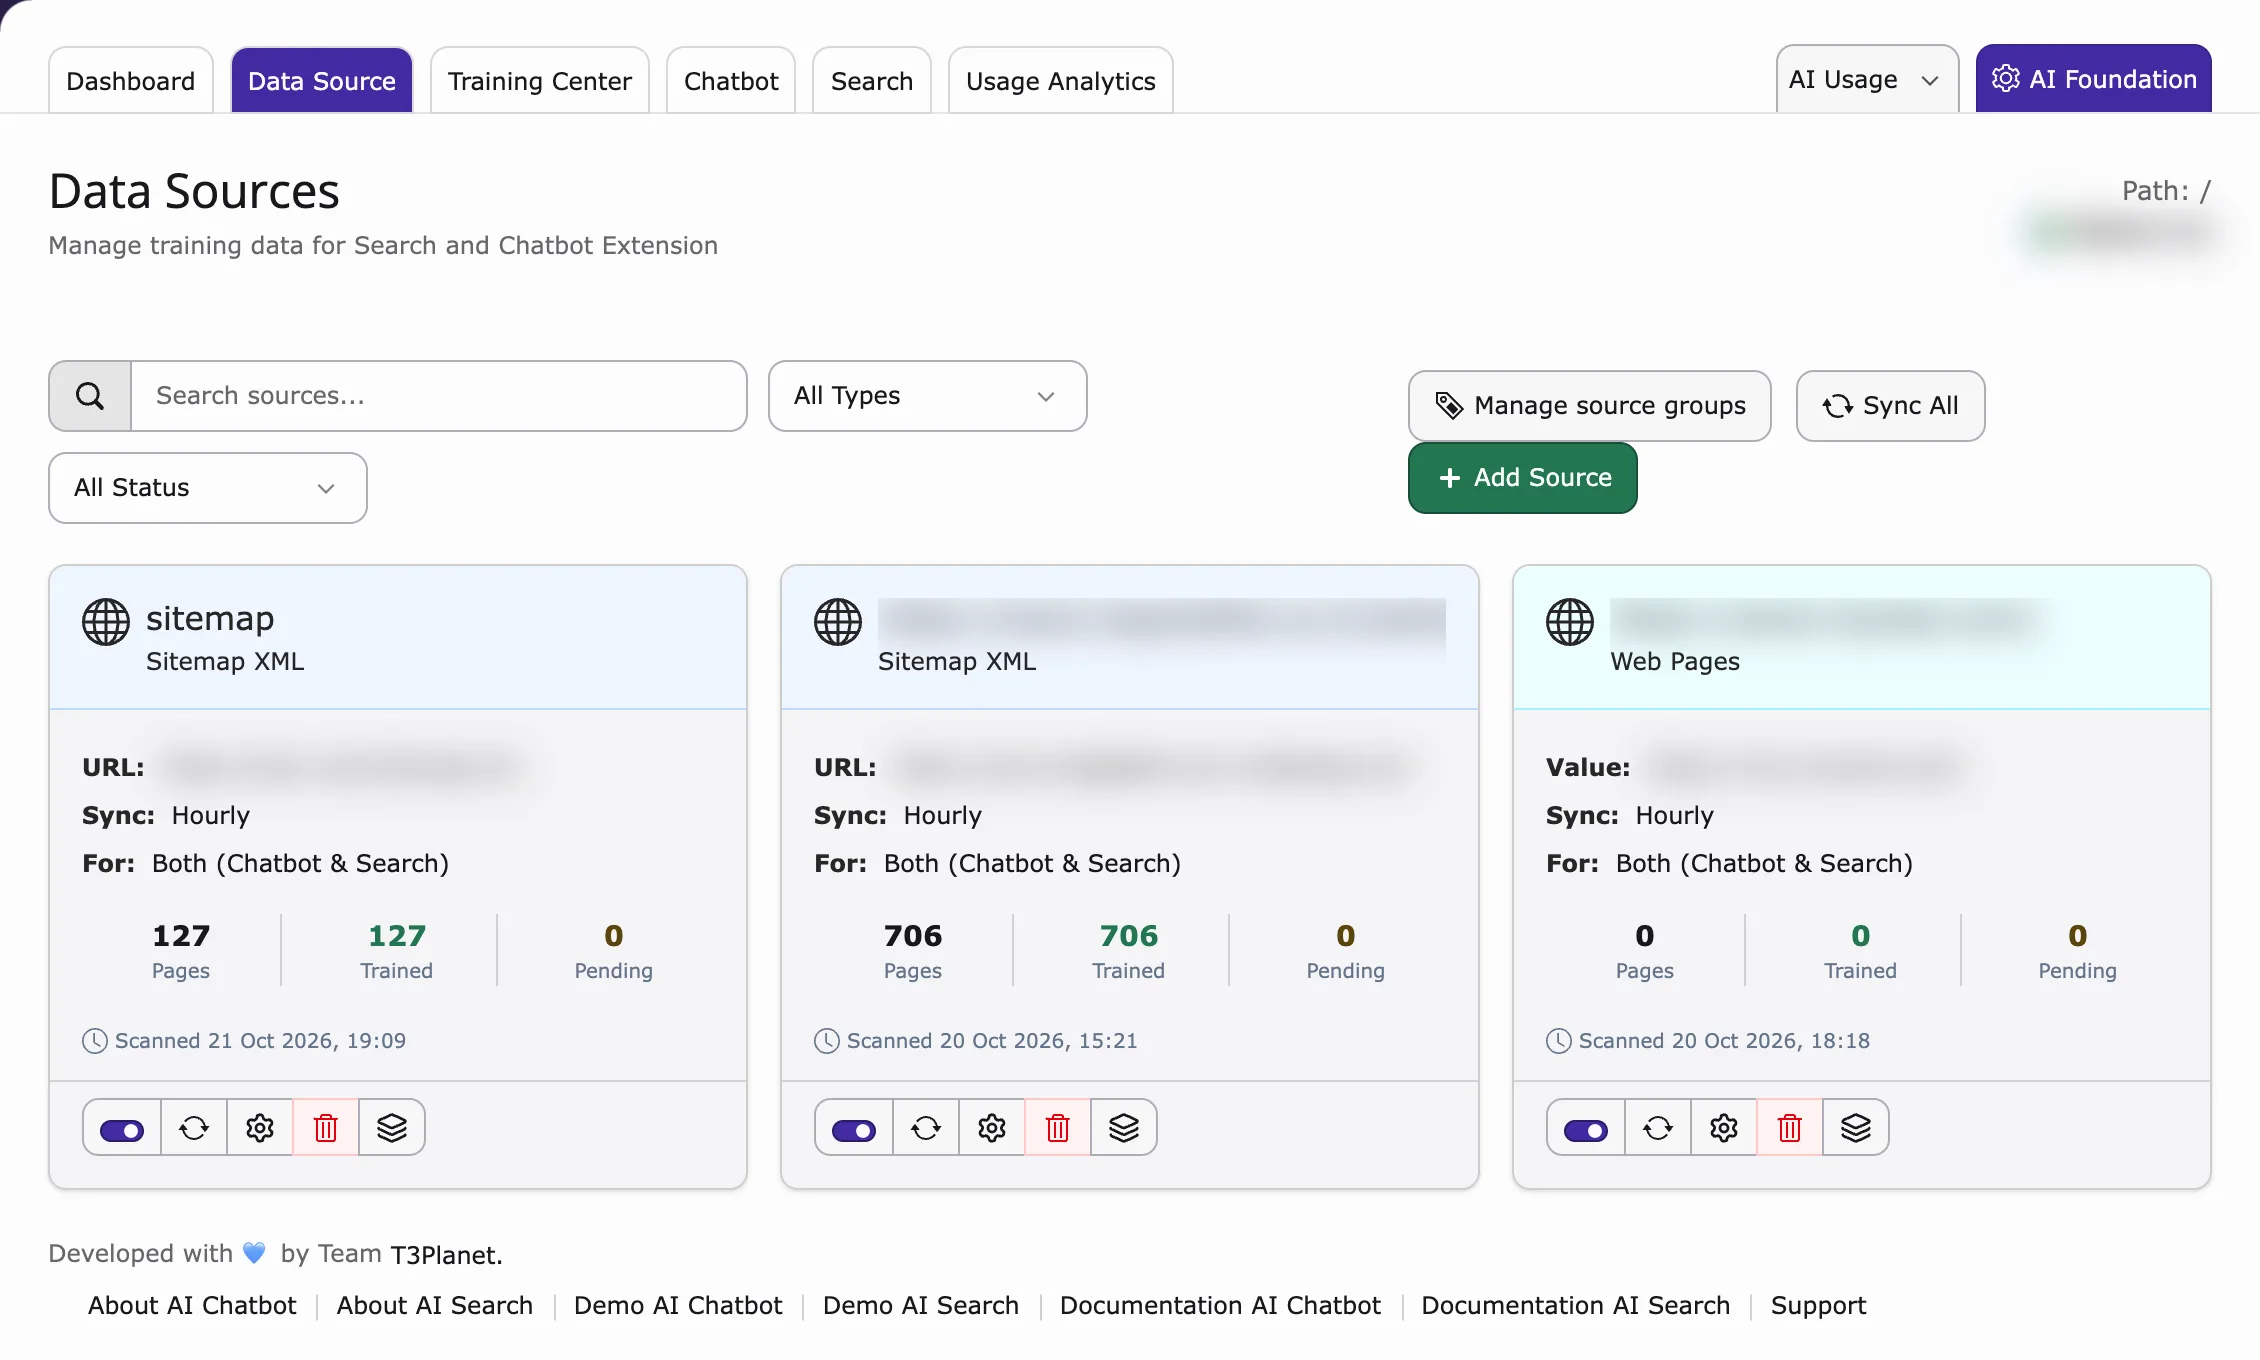Open Demo AI Search link
Viewport: 2260px width, 1360px height.
point(921,1306)
